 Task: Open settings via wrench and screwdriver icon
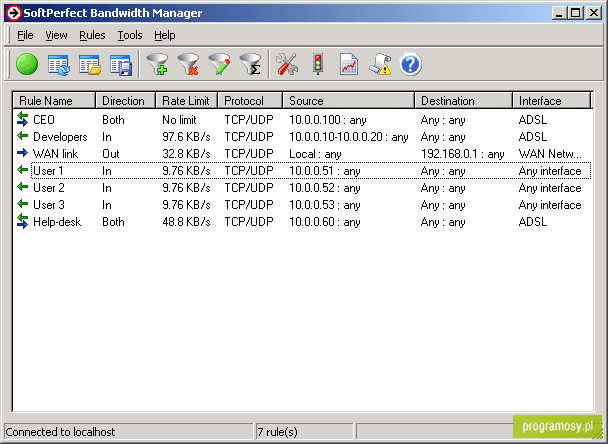point(287,64)
